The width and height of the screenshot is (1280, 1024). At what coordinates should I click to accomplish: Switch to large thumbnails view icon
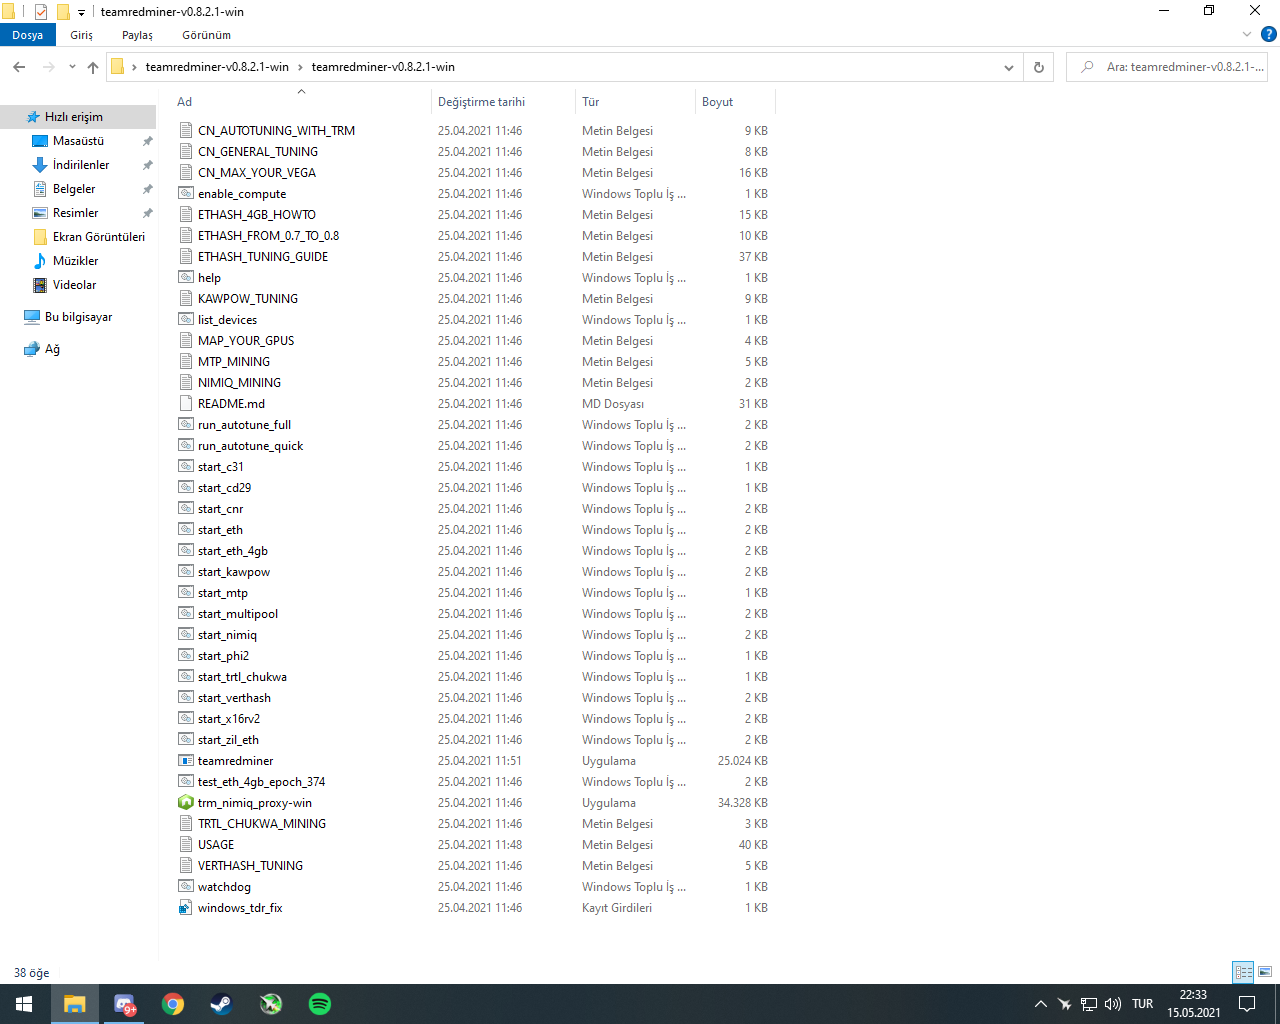[x=1265, y=971]
